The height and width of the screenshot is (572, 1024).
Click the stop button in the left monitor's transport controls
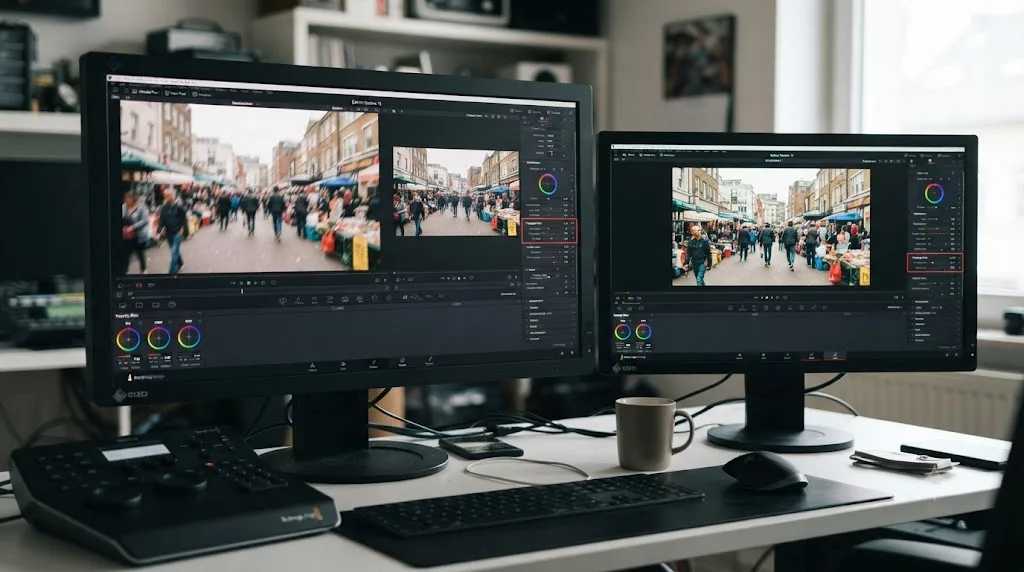[248, 283]
